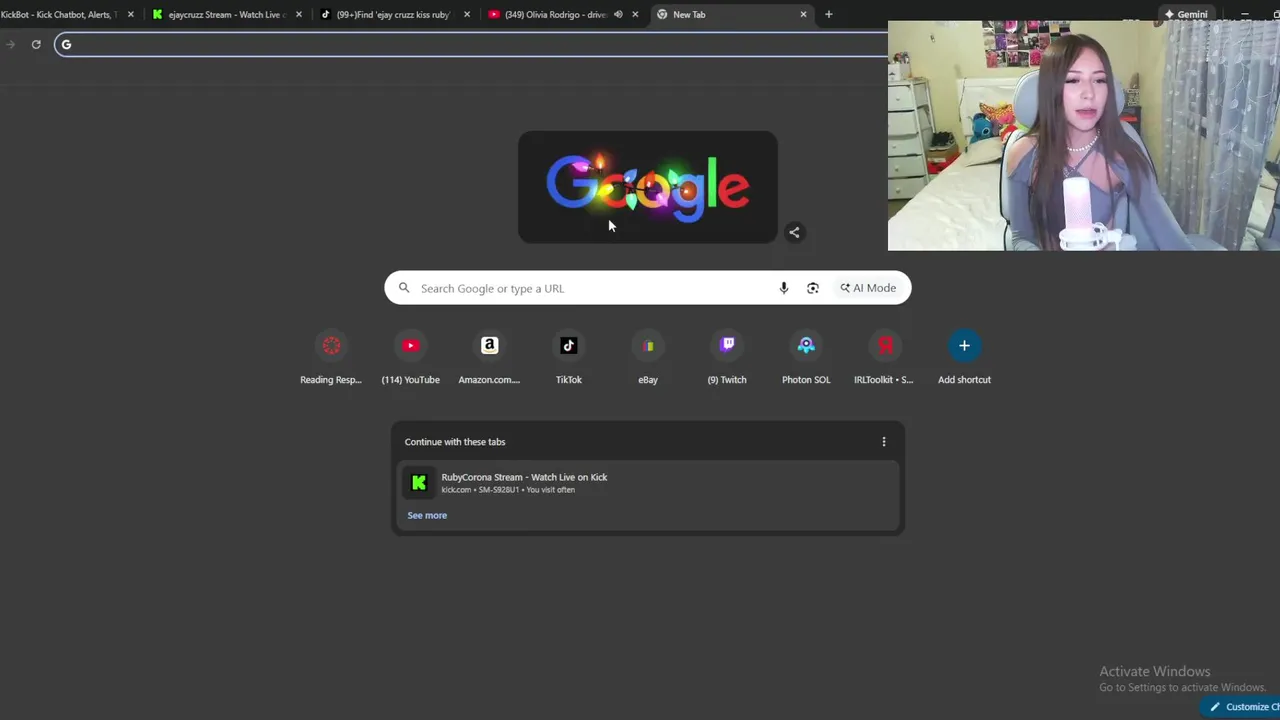Start voice search with the microphone icon

pyautogui.click(x=784, y=288)
